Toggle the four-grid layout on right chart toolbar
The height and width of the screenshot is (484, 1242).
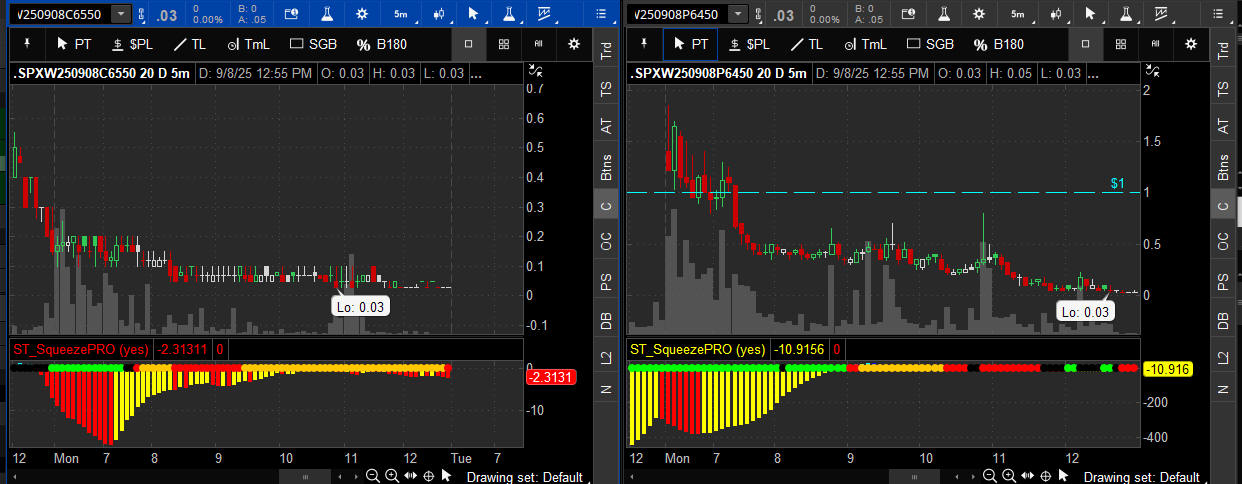coord(1120,44)
